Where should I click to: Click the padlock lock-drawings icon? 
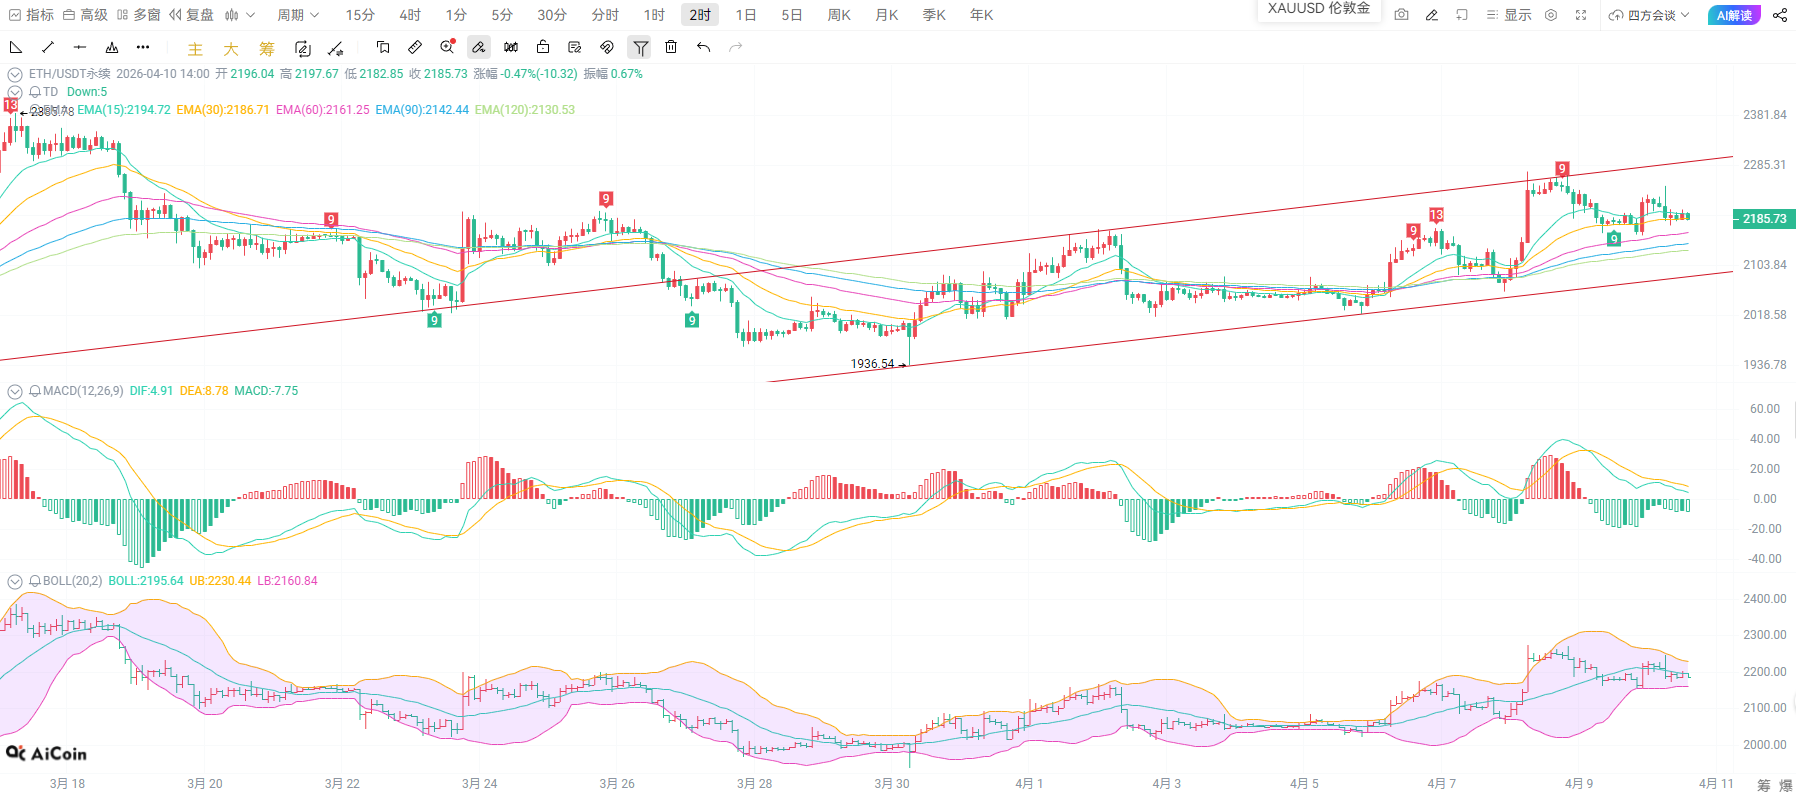543,47
